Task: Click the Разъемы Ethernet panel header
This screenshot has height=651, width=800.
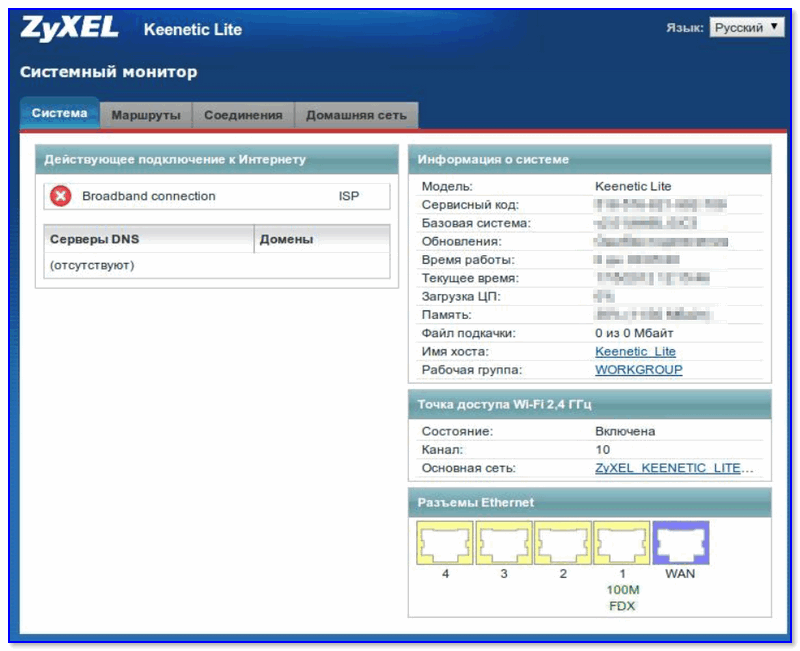Action: tap(590, 503)
